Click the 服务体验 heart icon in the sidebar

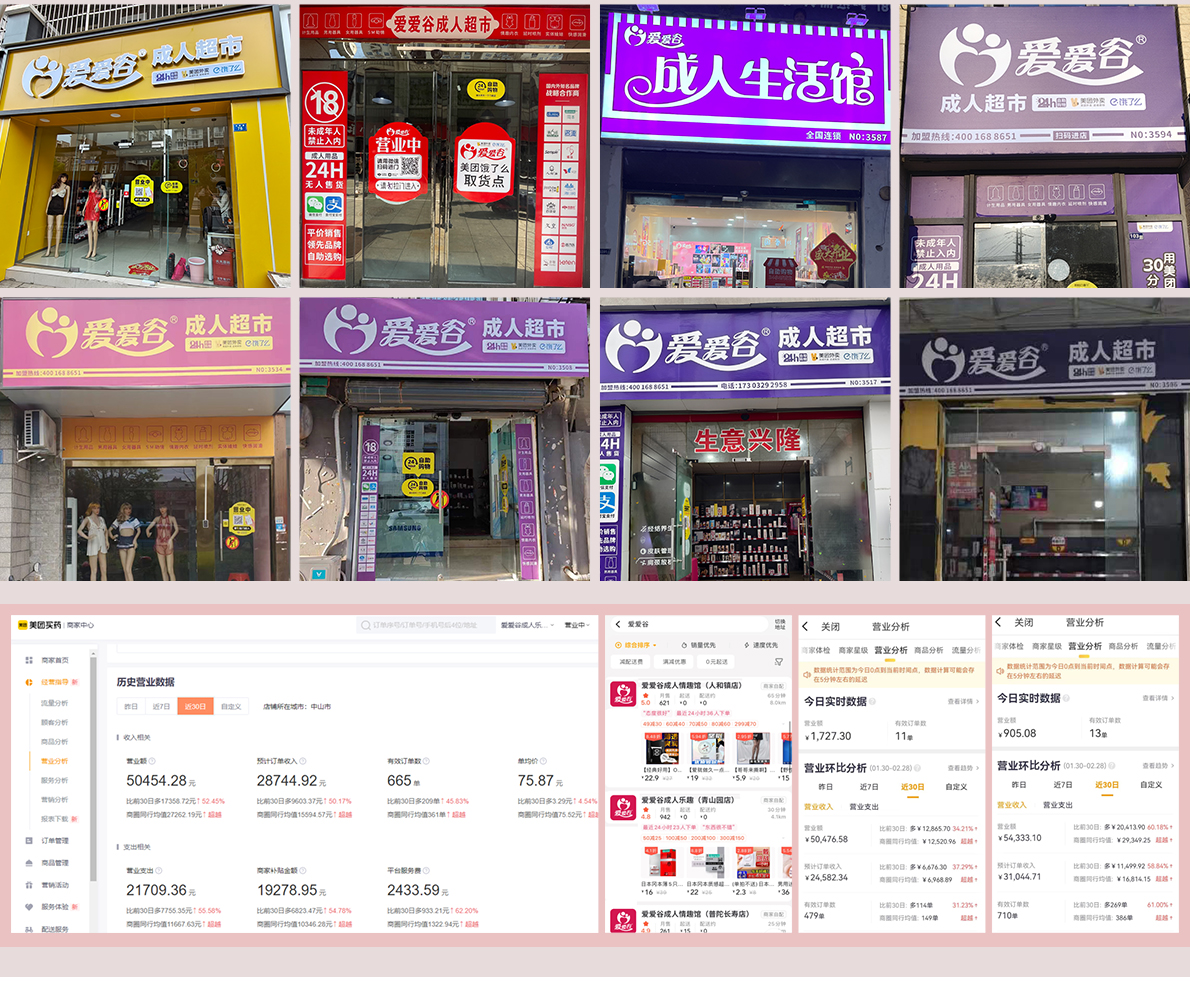(29, 907)
